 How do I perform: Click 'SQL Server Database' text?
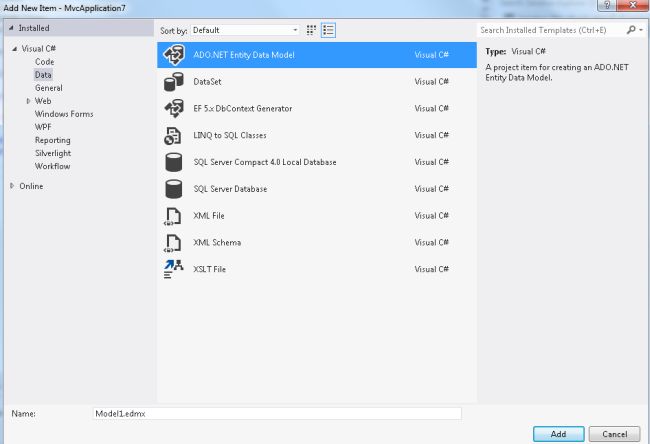pos(230,189)
